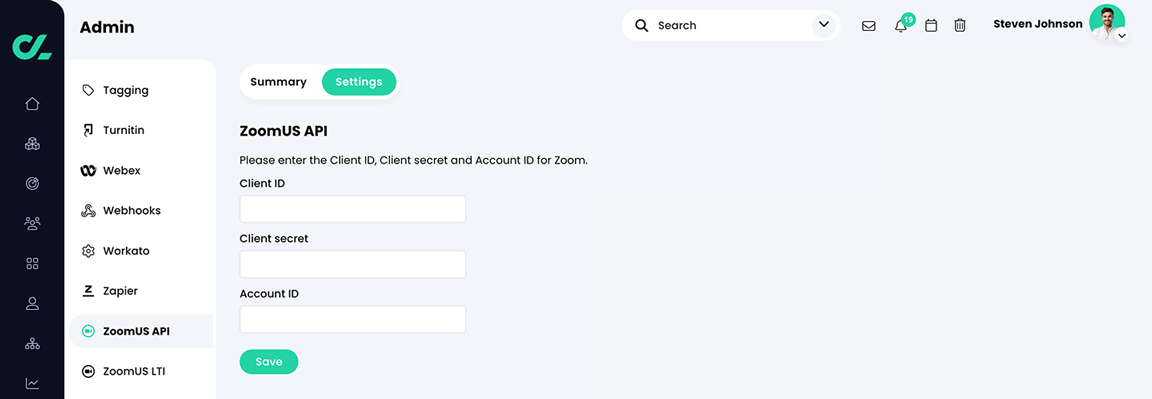
Task: Open the mail messages icon
Action: (868, 26)
